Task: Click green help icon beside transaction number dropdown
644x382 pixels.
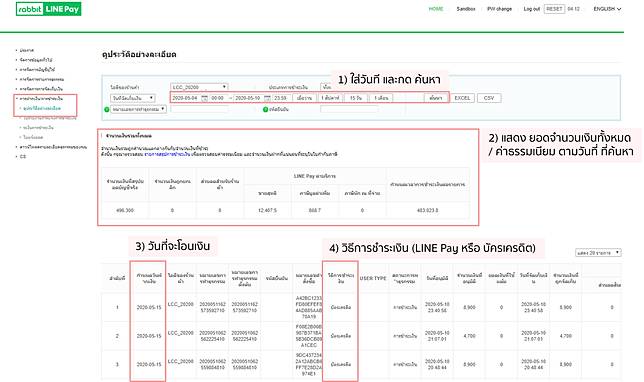Action: point(107,109)
